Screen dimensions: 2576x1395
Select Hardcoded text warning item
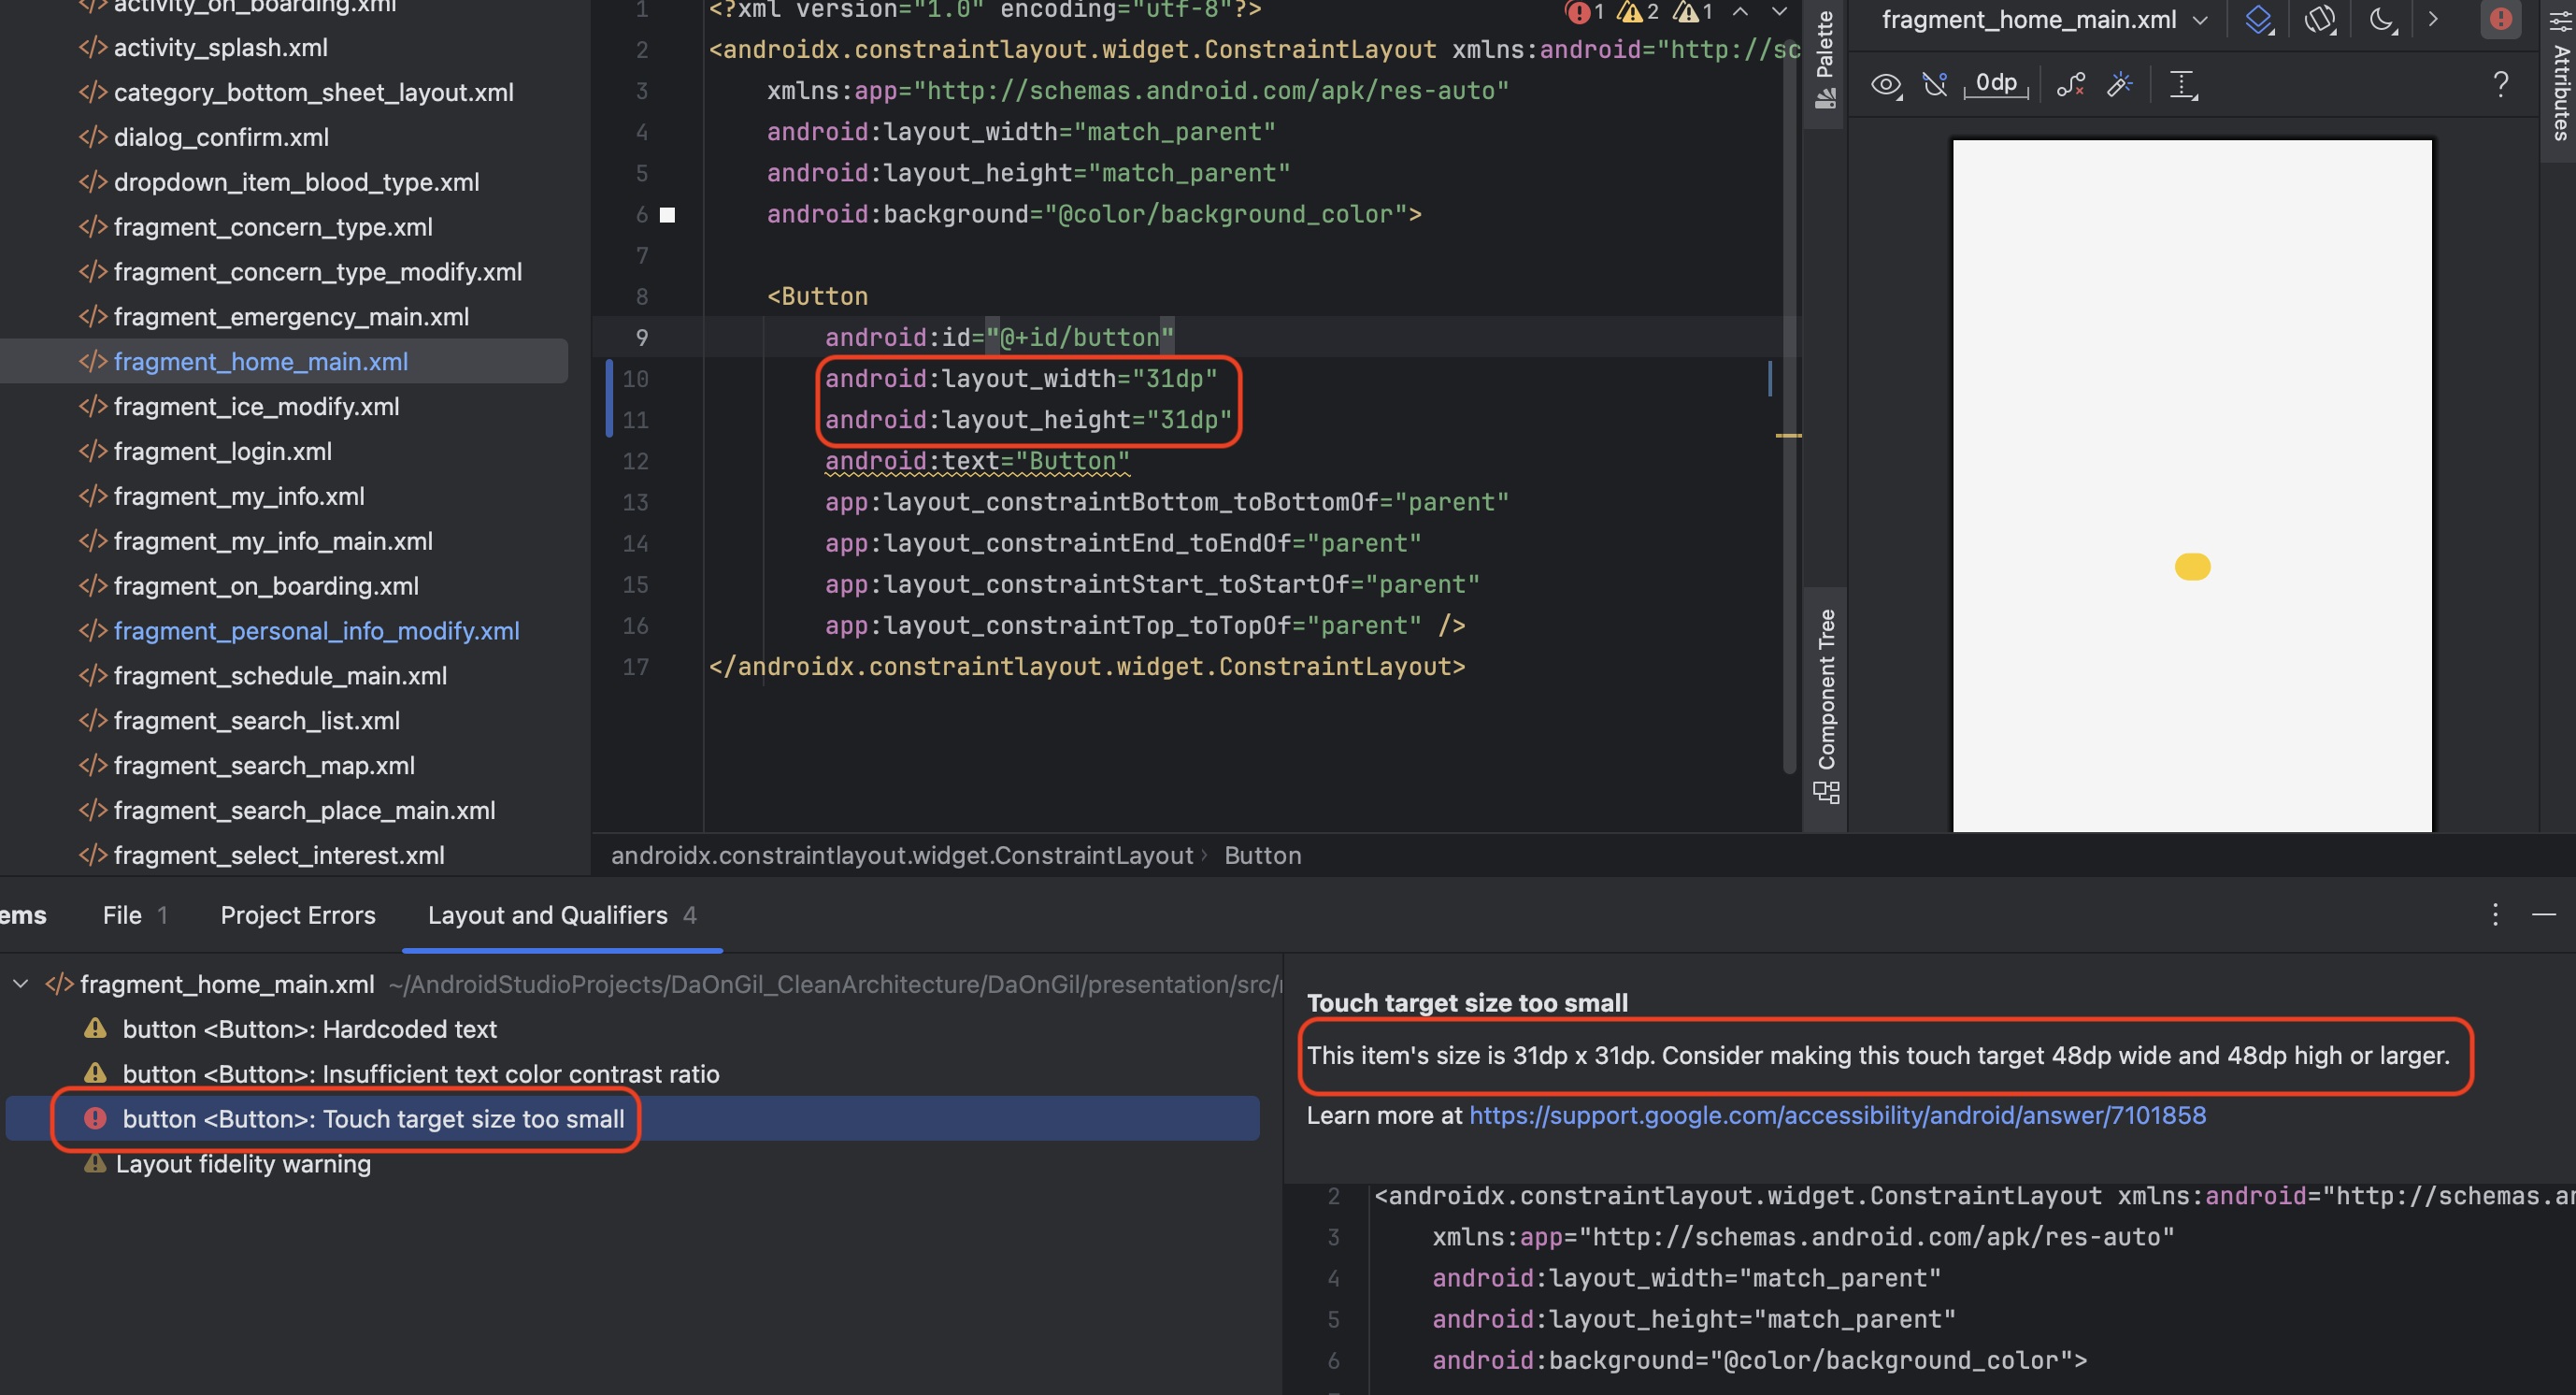point(309,1029)
